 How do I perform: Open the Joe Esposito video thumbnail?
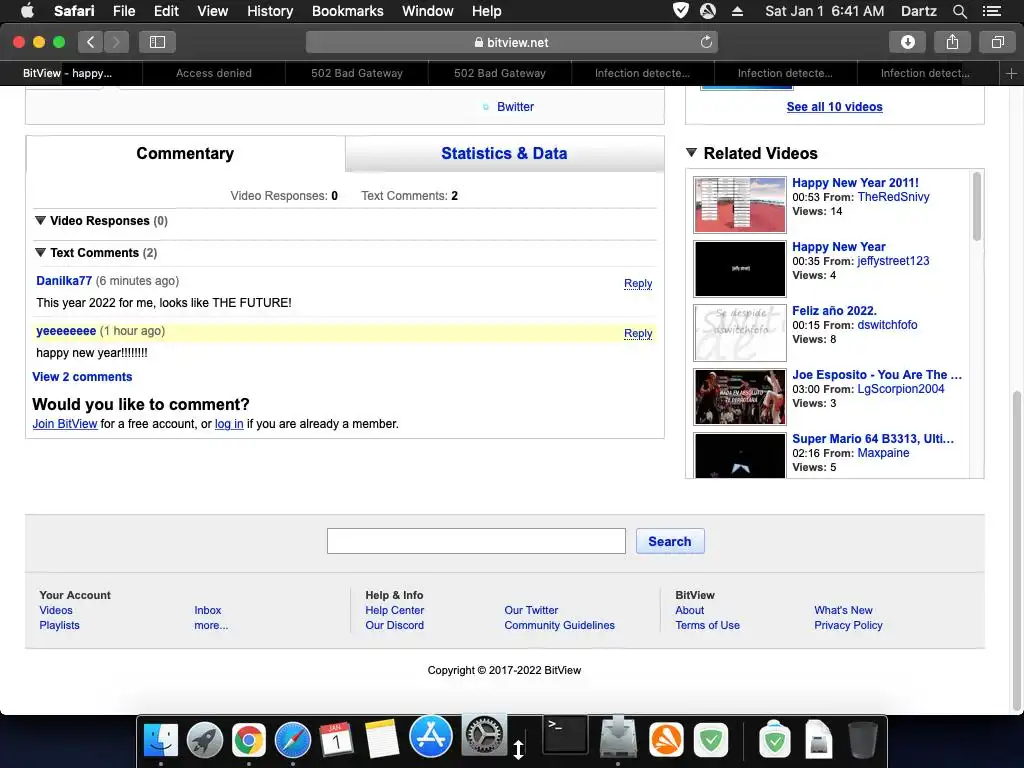click(740, 396)
